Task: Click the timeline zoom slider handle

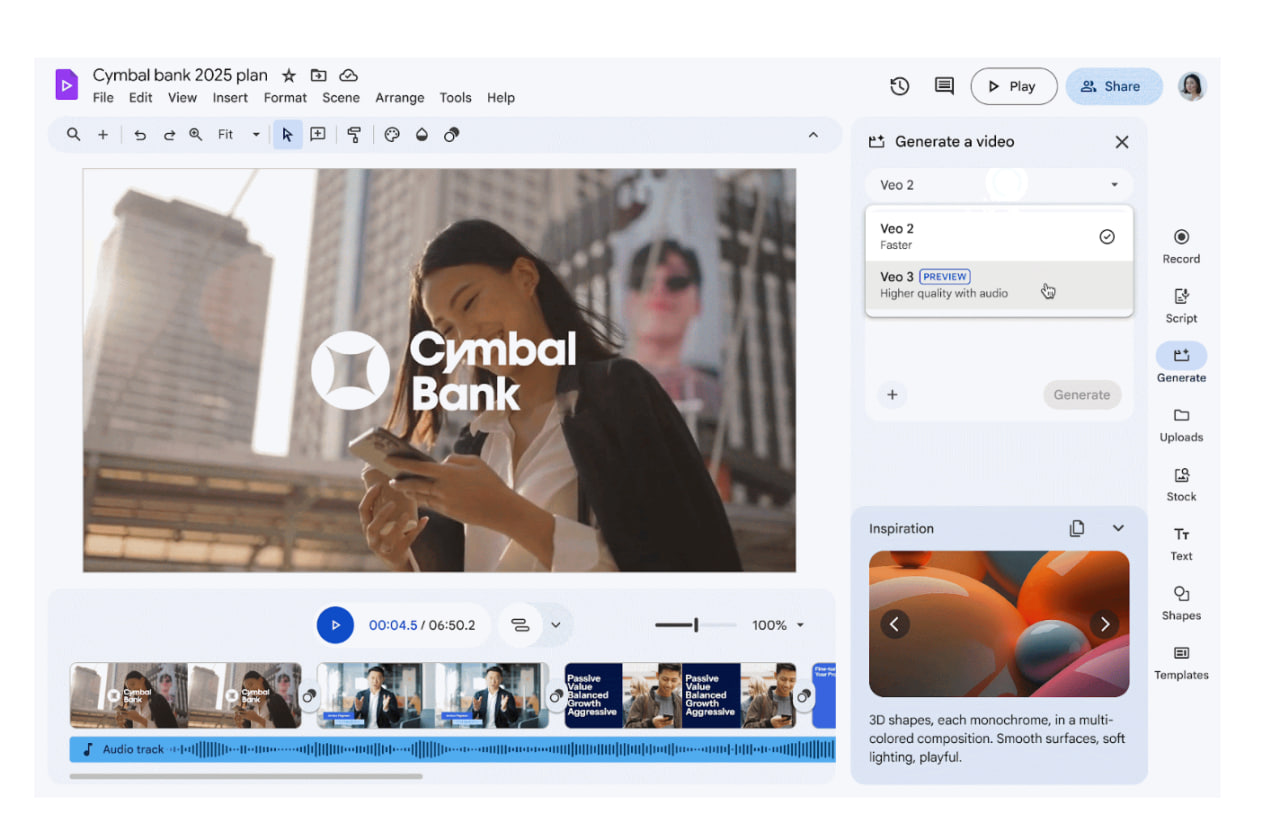Action: point(696,625)
